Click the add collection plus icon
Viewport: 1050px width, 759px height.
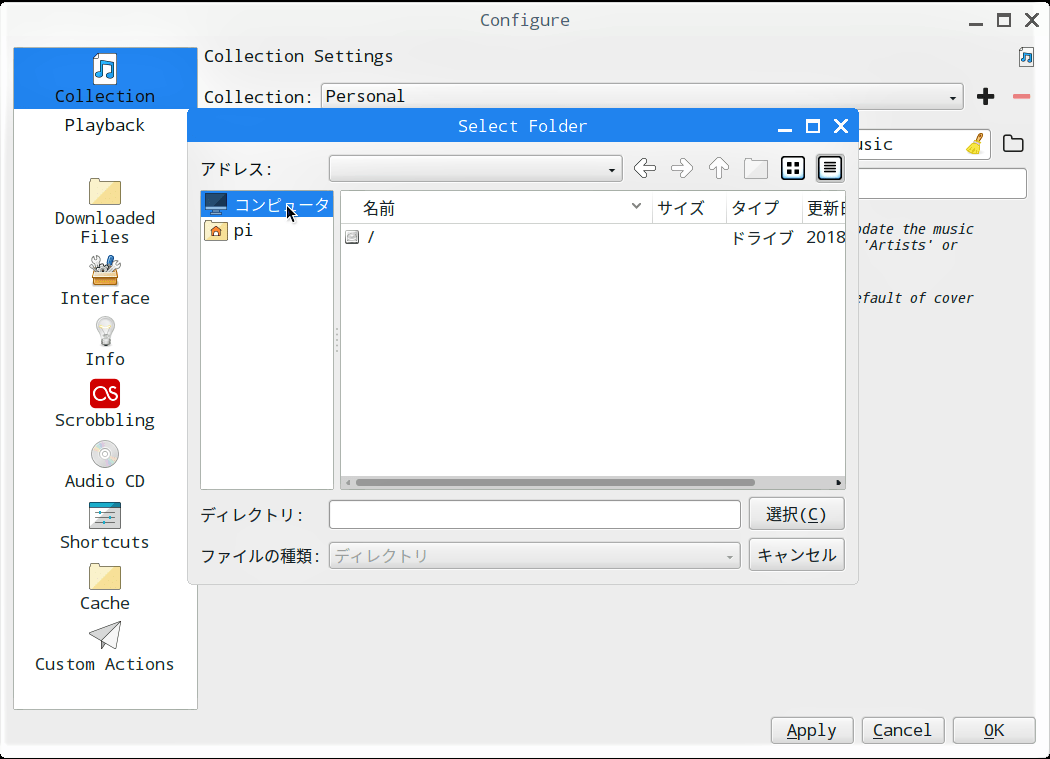coord(986,97)
